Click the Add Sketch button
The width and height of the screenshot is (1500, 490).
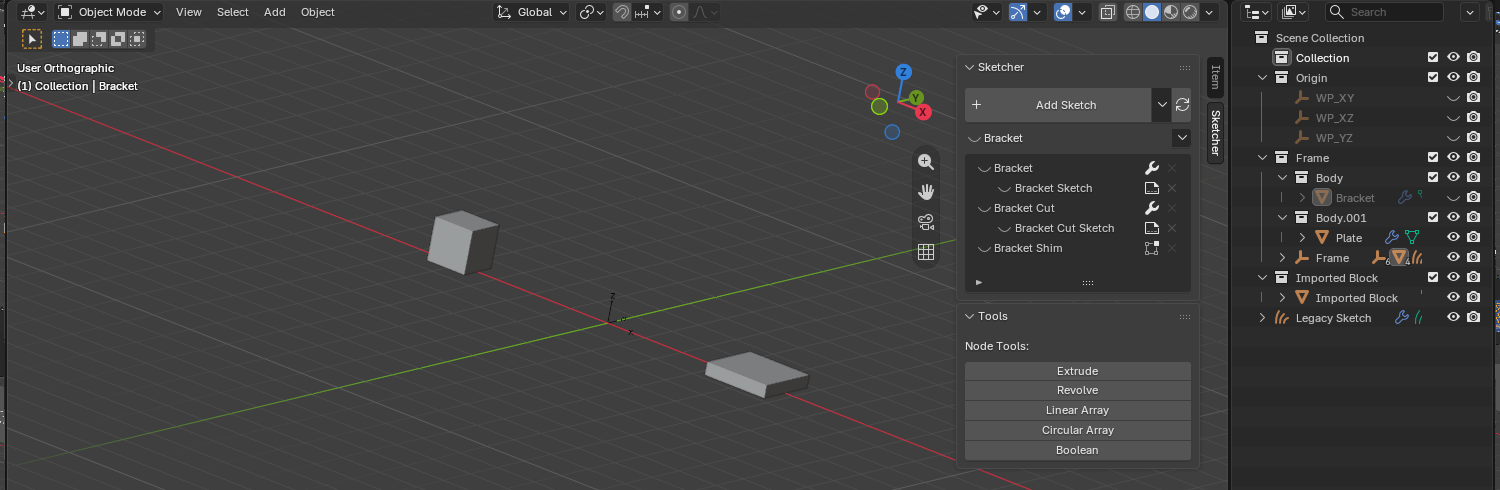point(1058,105)
